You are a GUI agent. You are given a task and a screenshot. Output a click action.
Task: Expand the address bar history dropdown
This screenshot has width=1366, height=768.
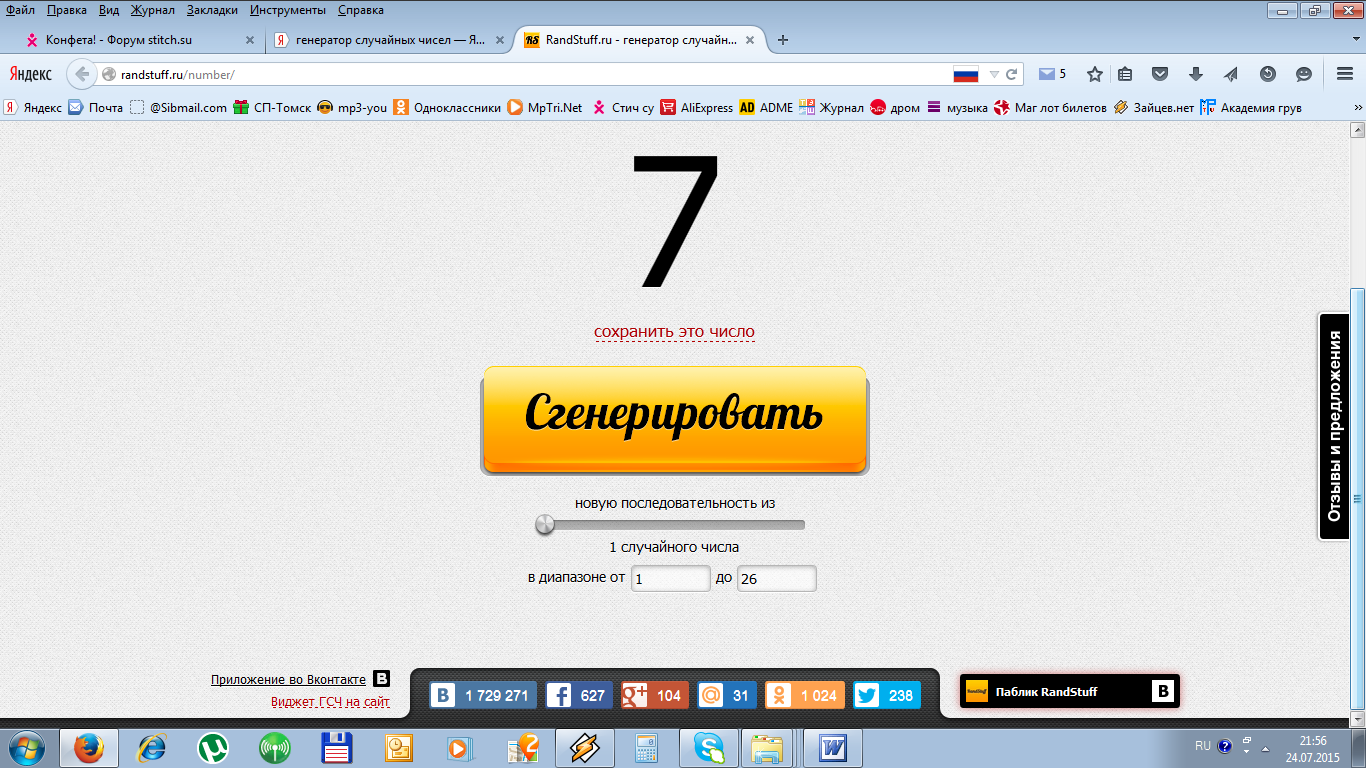pyautogui.click(x=994, y=74)
